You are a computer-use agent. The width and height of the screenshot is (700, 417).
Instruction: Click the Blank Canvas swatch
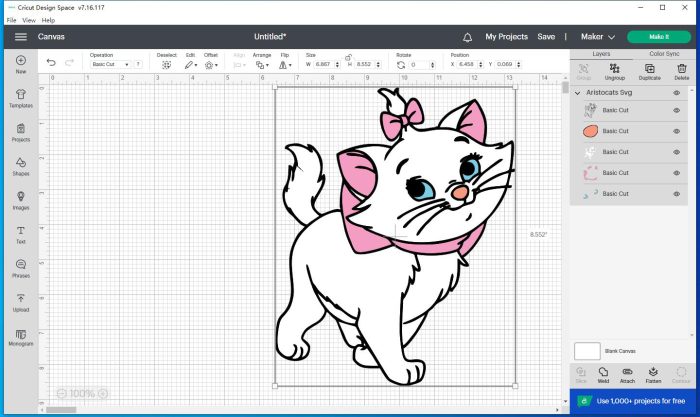587,351
